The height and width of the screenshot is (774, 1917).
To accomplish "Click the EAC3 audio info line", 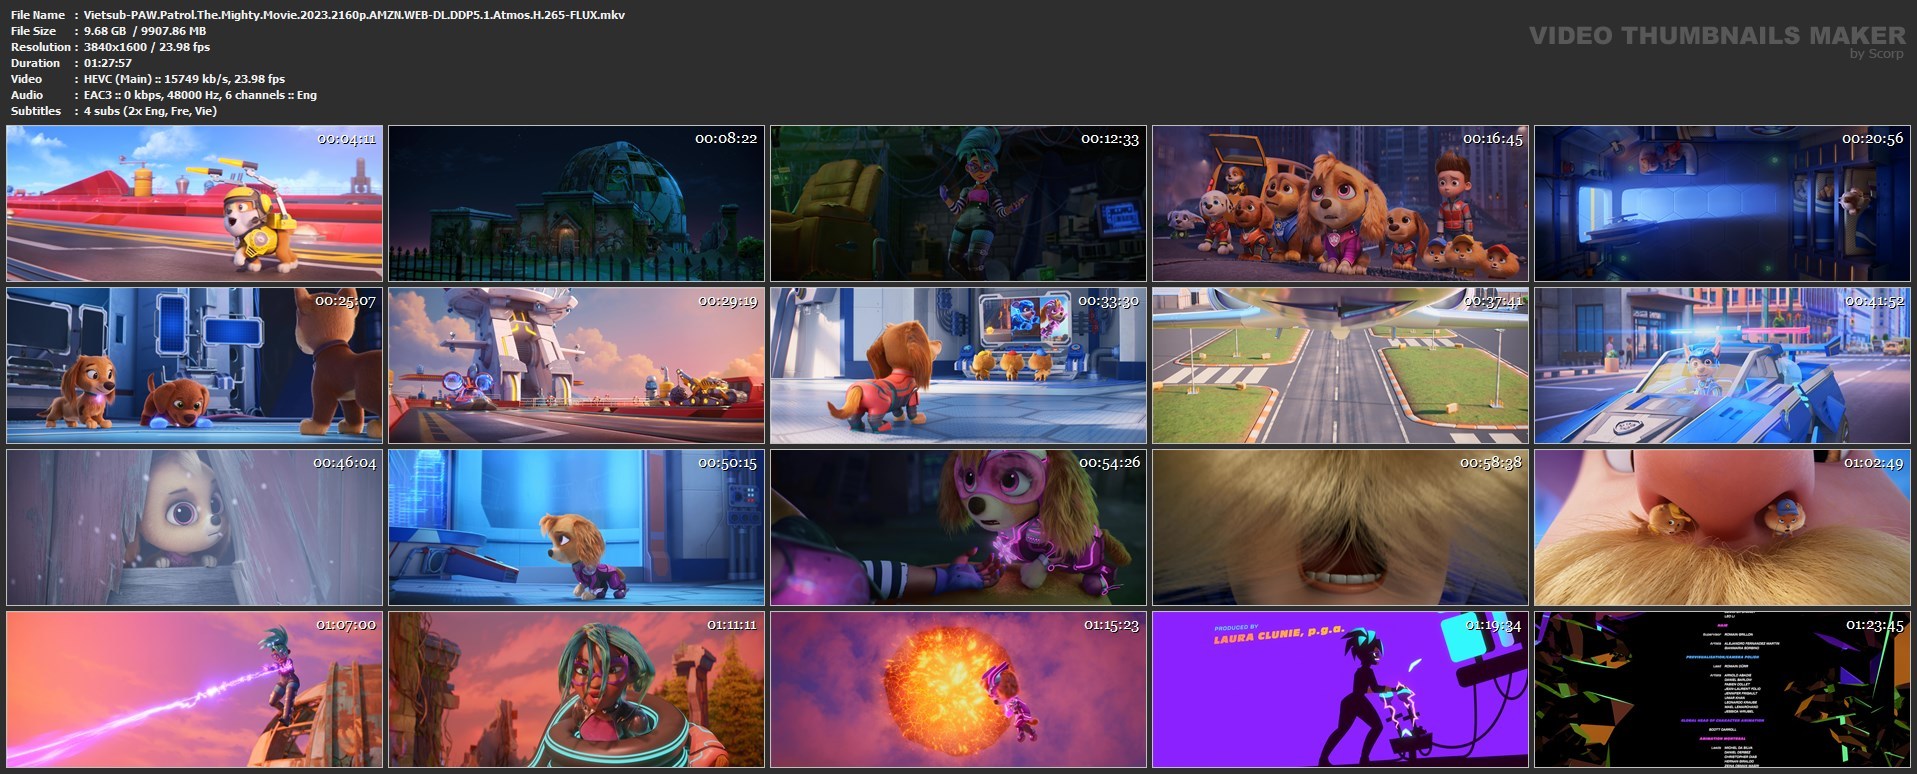I will tap(200, 95).
